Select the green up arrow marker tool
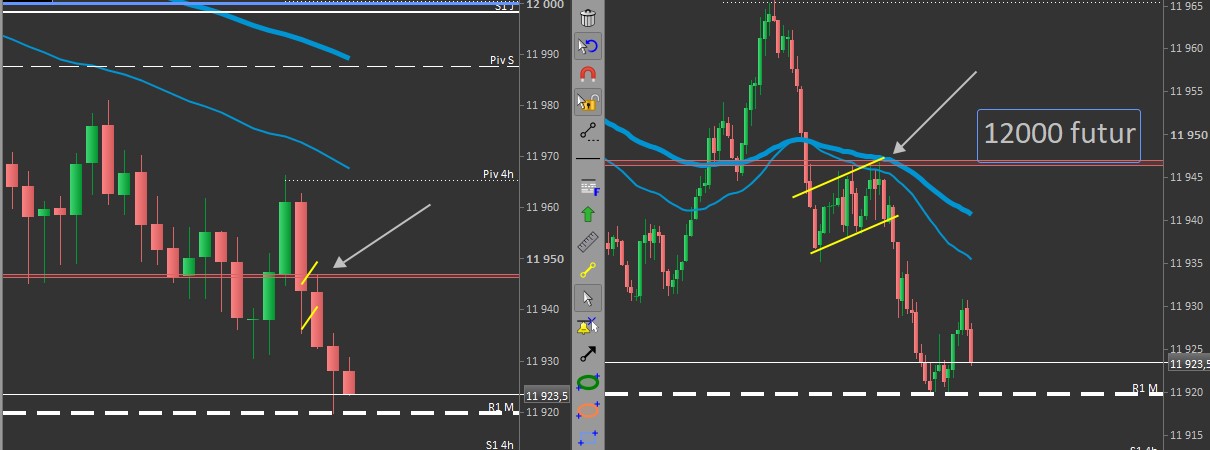Screen dimensions: 1210x450 (588, 213)
